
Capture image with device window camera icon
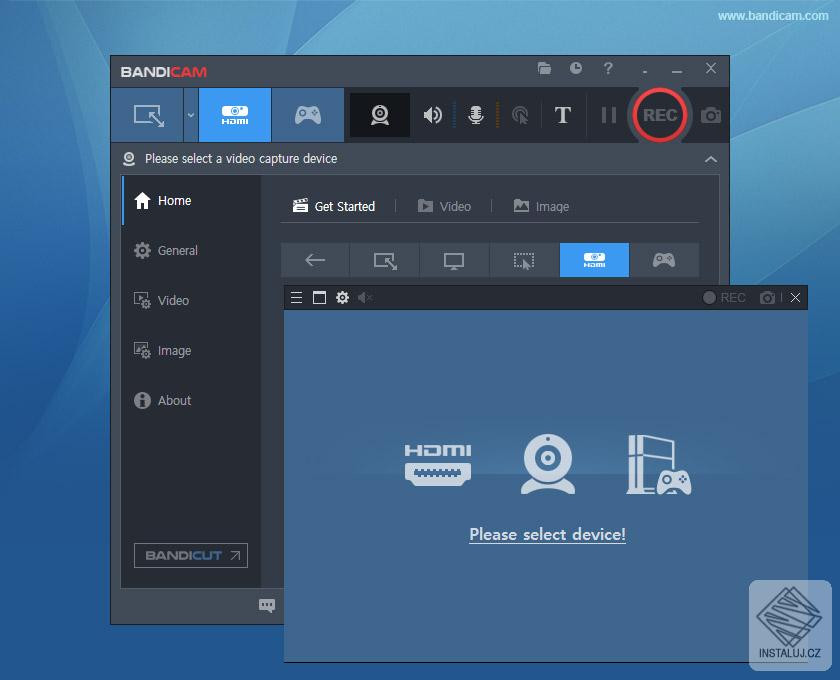tap(767, 297)
